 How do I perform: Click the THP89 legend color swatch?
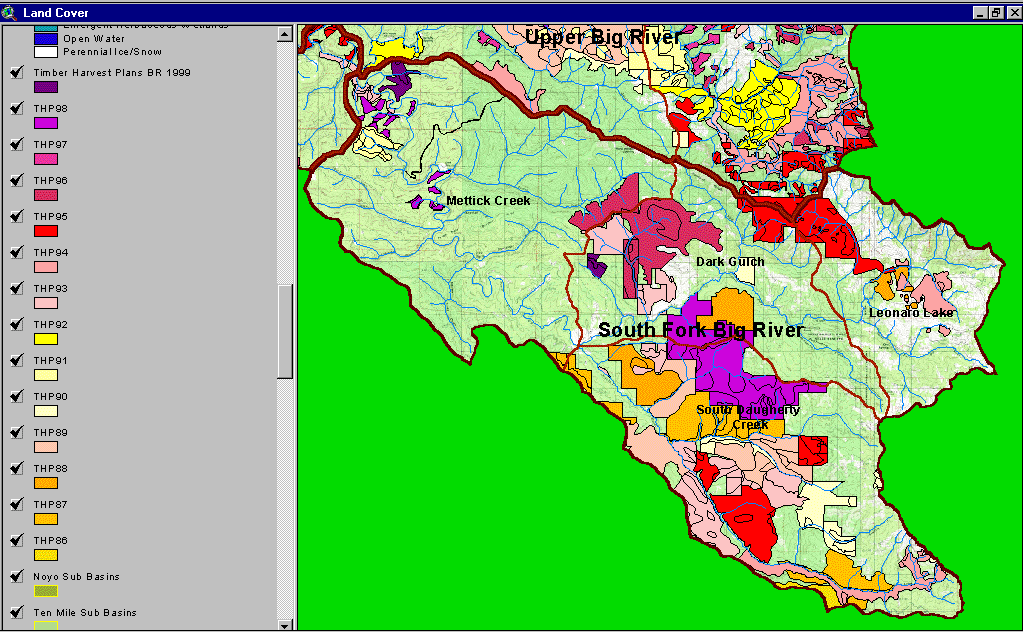point(46,447)
